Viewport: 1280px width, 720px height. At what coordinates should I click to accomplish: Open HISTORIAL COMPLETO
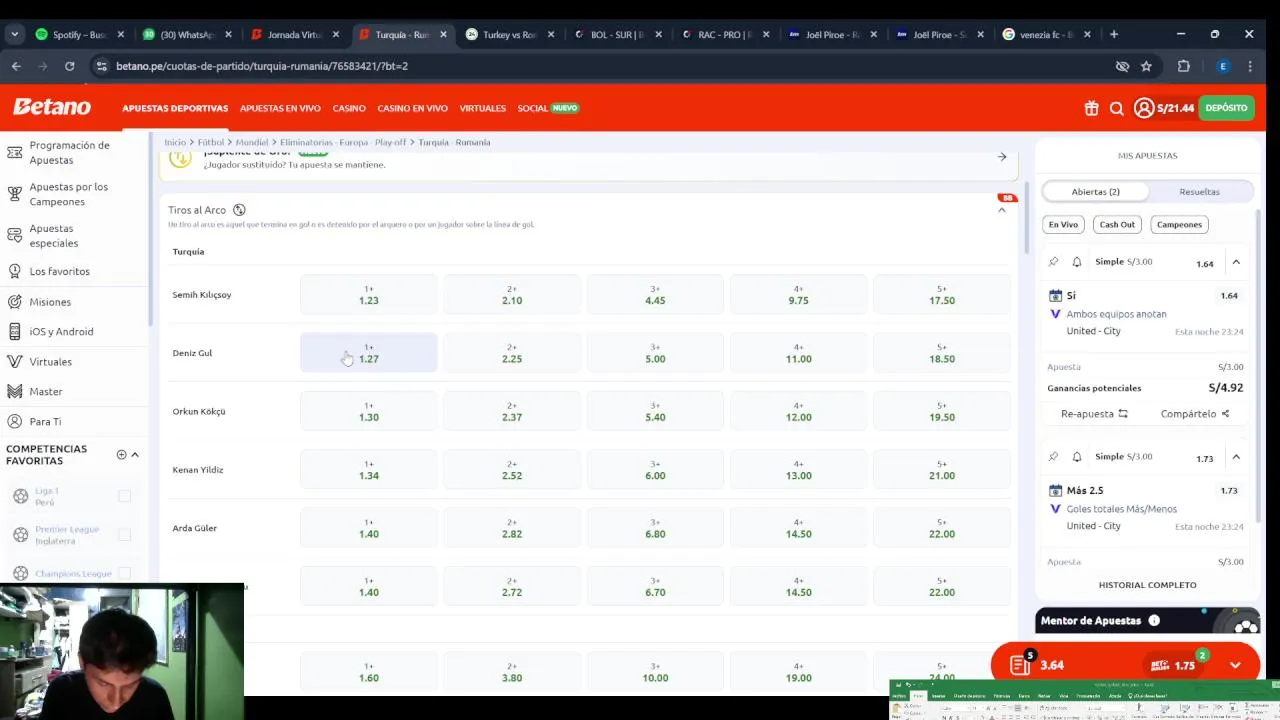pyautogui.click(x=1147, y=585)
